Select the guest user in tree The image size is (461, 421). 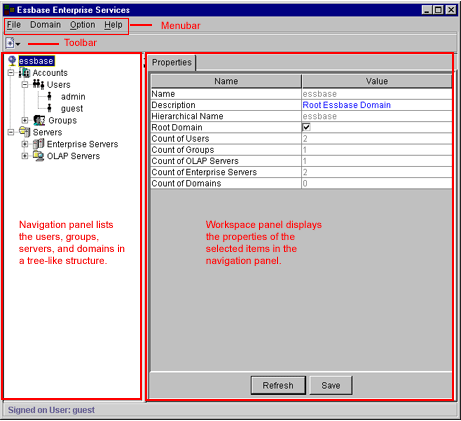[x=72, y=109]
